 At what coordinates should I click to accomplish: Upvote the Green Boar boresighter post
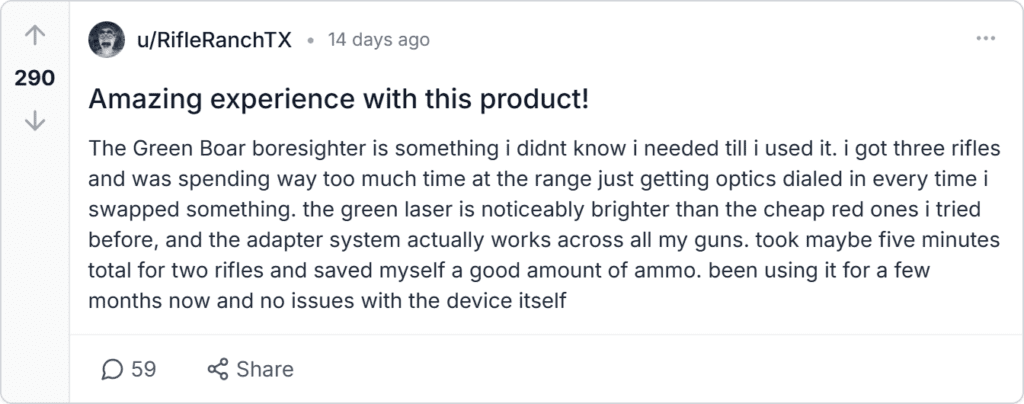(x=35, y=37)
